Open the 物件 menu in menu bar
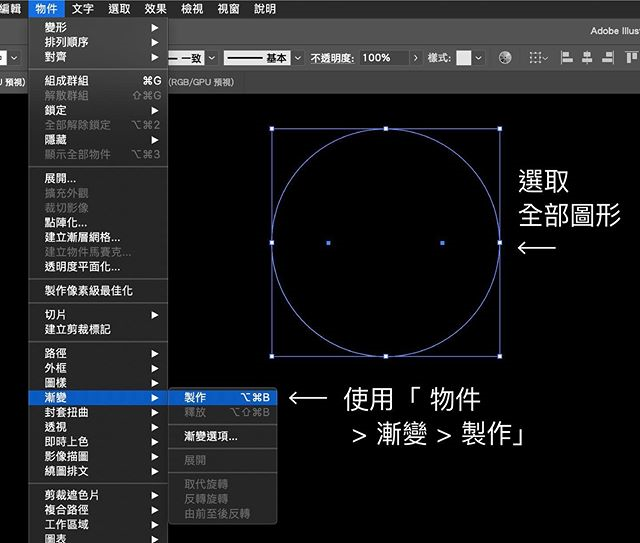640x543 pixels. [x=46, y=9]
